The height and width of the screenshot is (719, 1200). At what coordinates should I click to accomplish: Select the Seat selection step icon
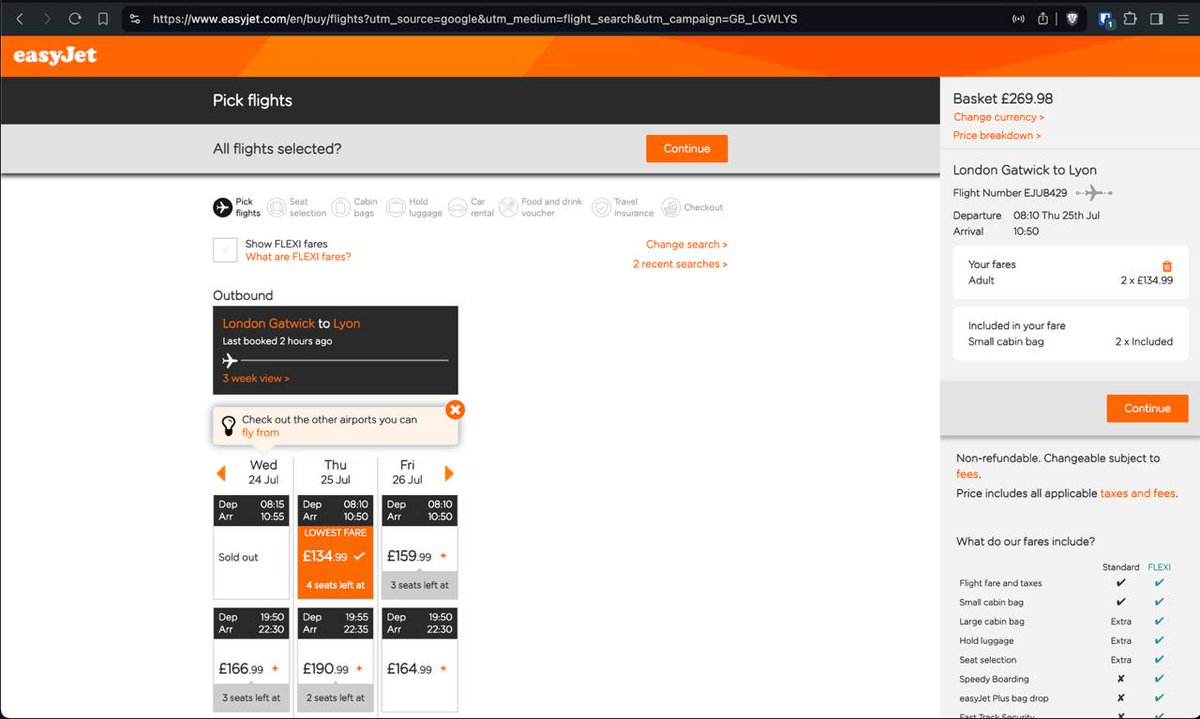coord(276,207)
